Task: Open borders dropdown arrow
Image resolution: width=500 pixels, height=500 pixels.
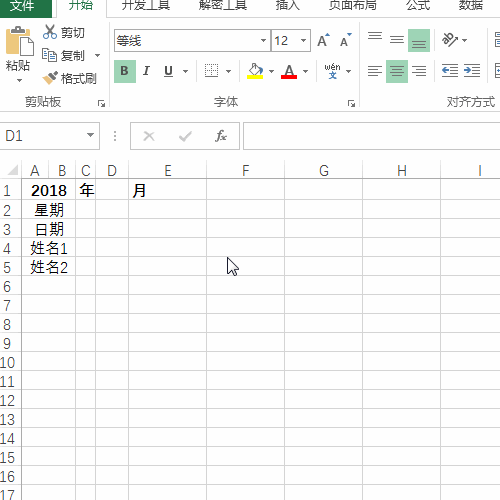Action: [x=228, y=71]
